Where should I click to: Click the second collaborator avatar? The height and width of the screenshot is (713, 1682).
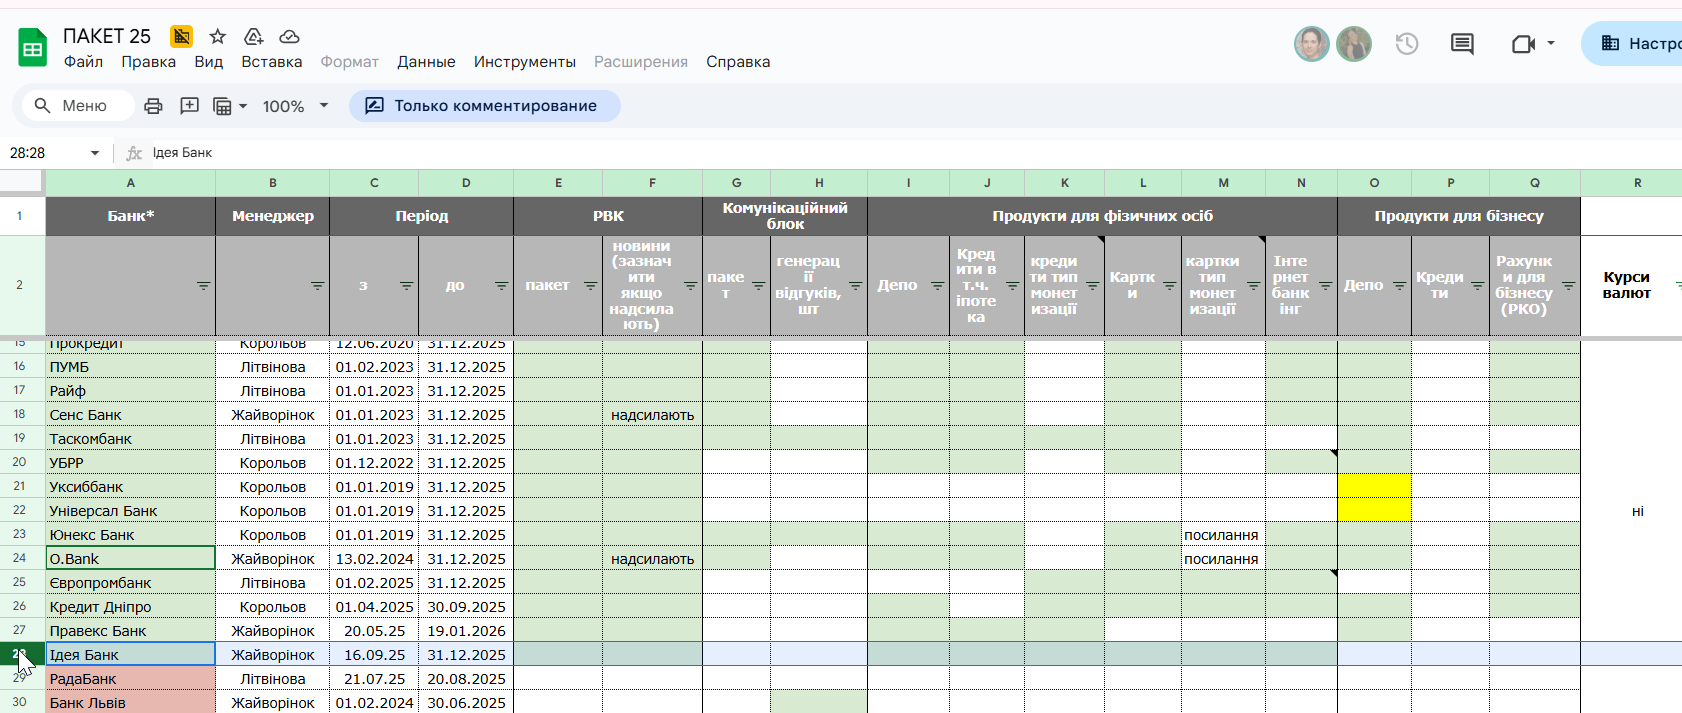[1354, 44]
